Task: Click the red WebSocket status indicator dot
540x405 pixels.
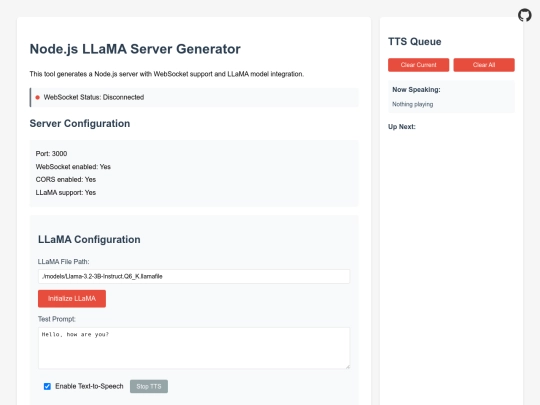Action: point(38,97)
